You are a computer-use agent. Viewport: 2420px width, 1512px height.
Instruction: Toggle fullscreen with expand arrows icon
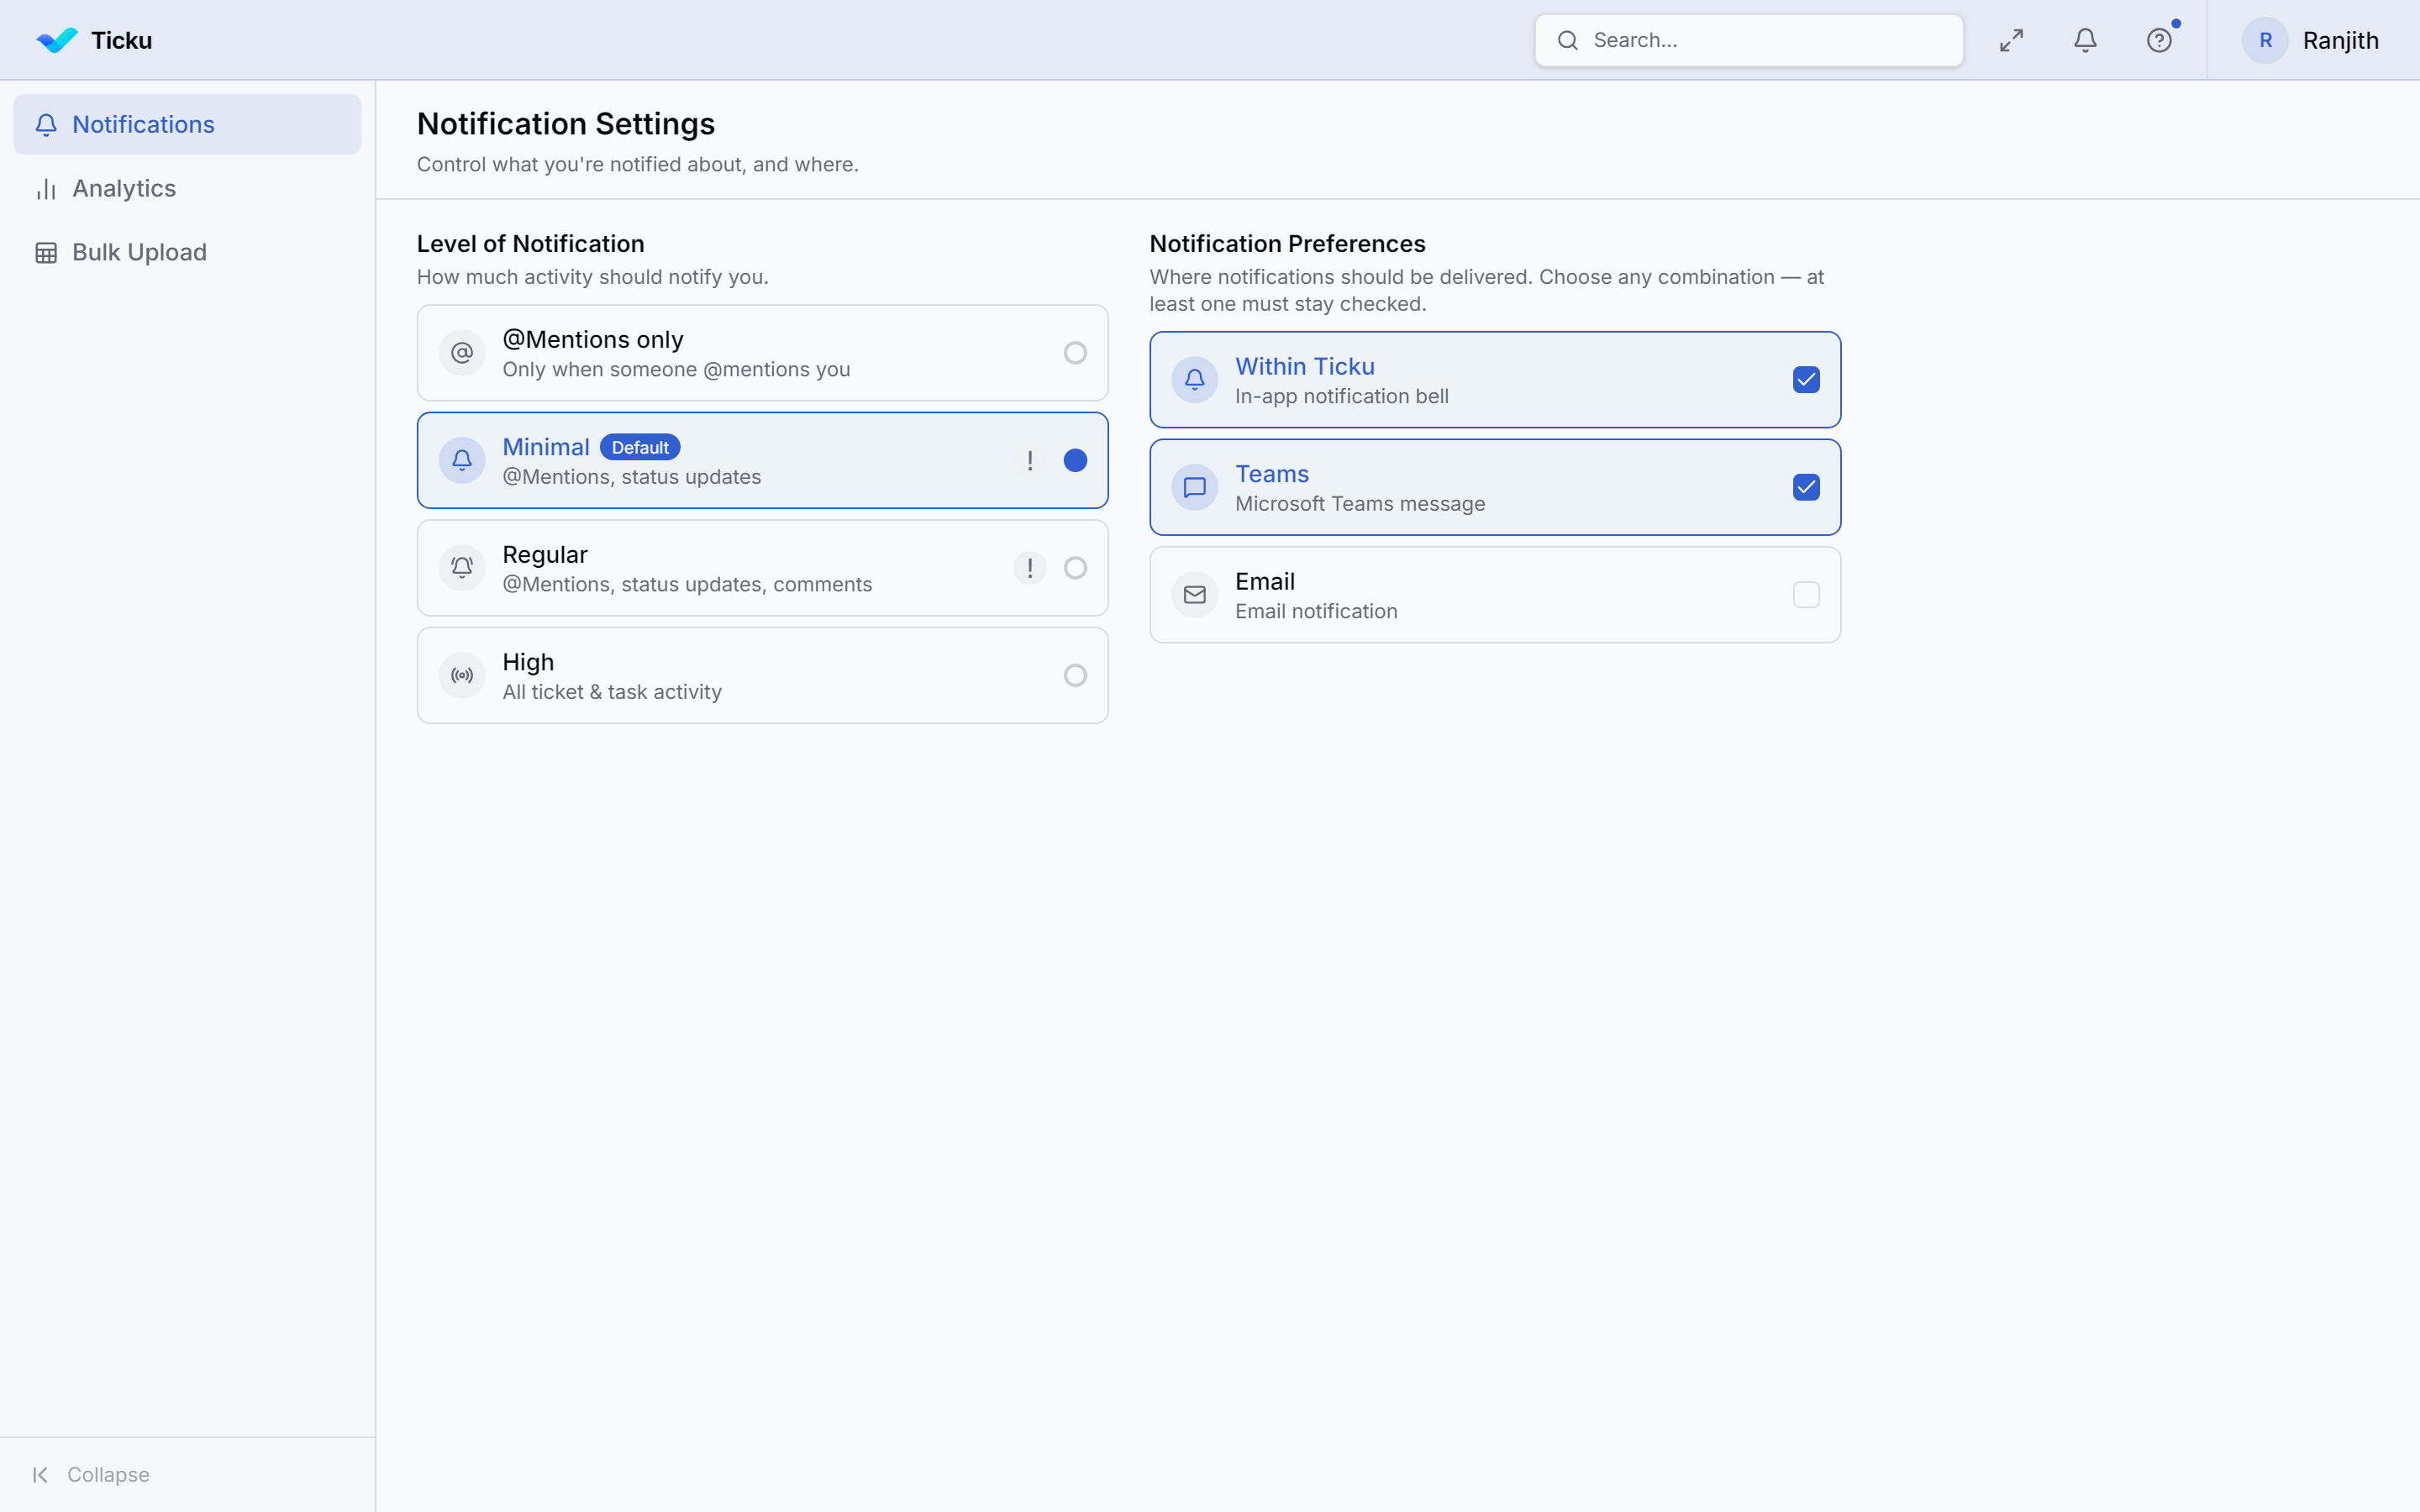click(x=2011, y=40)
